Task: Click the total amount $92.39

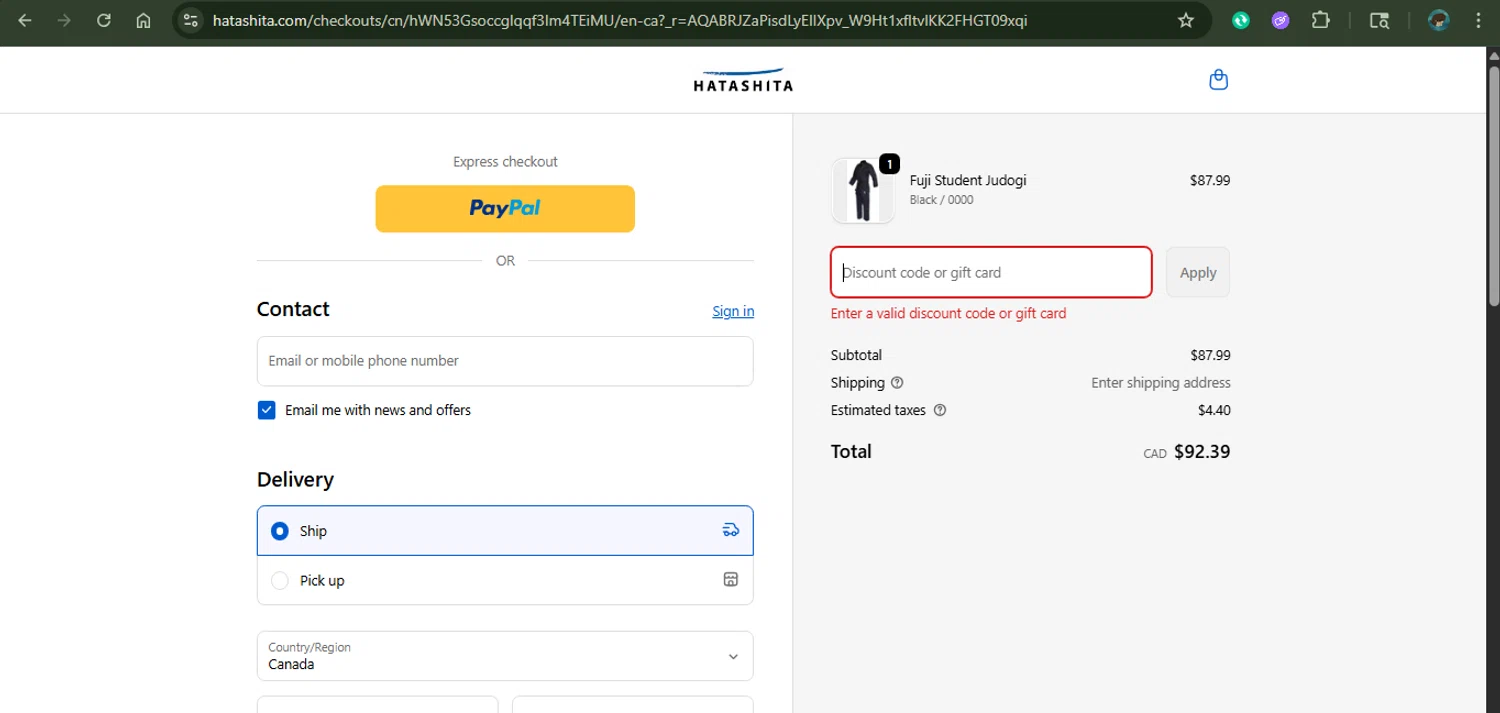Action: click(x=1202, y=452)
